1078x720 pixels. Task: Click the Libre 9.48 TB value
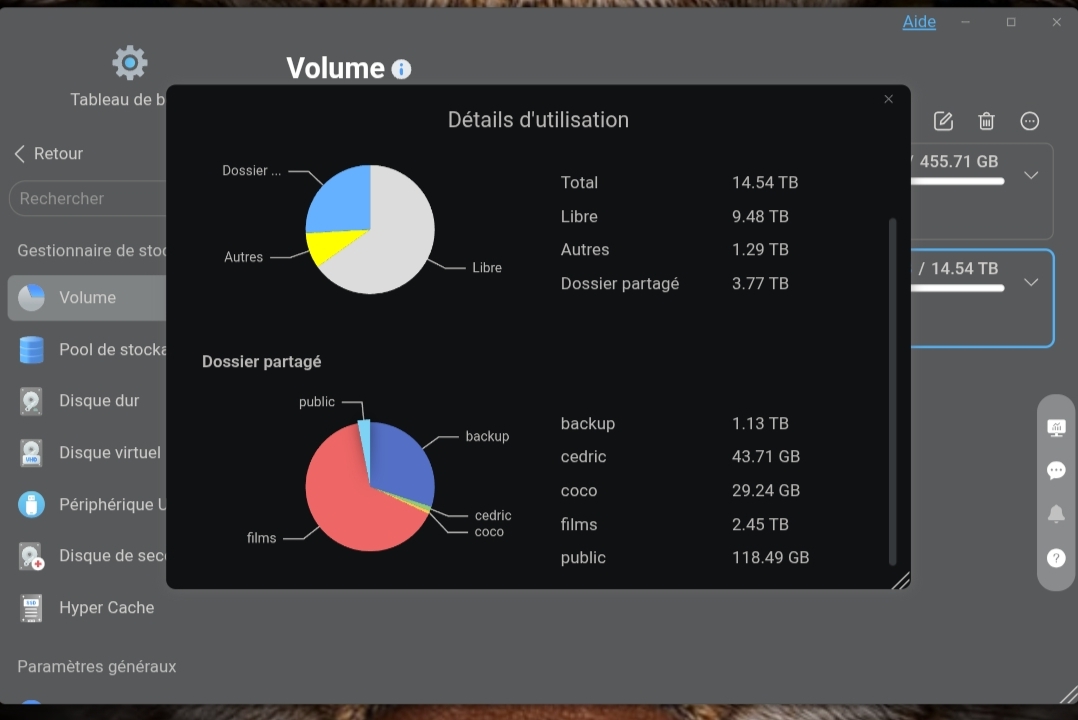pos(760,217)
